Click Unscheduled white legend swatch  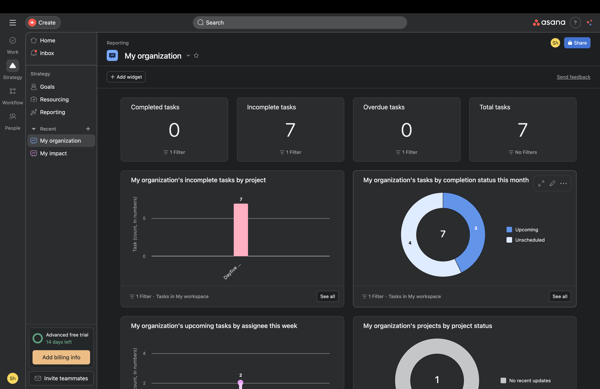[509, 240]
